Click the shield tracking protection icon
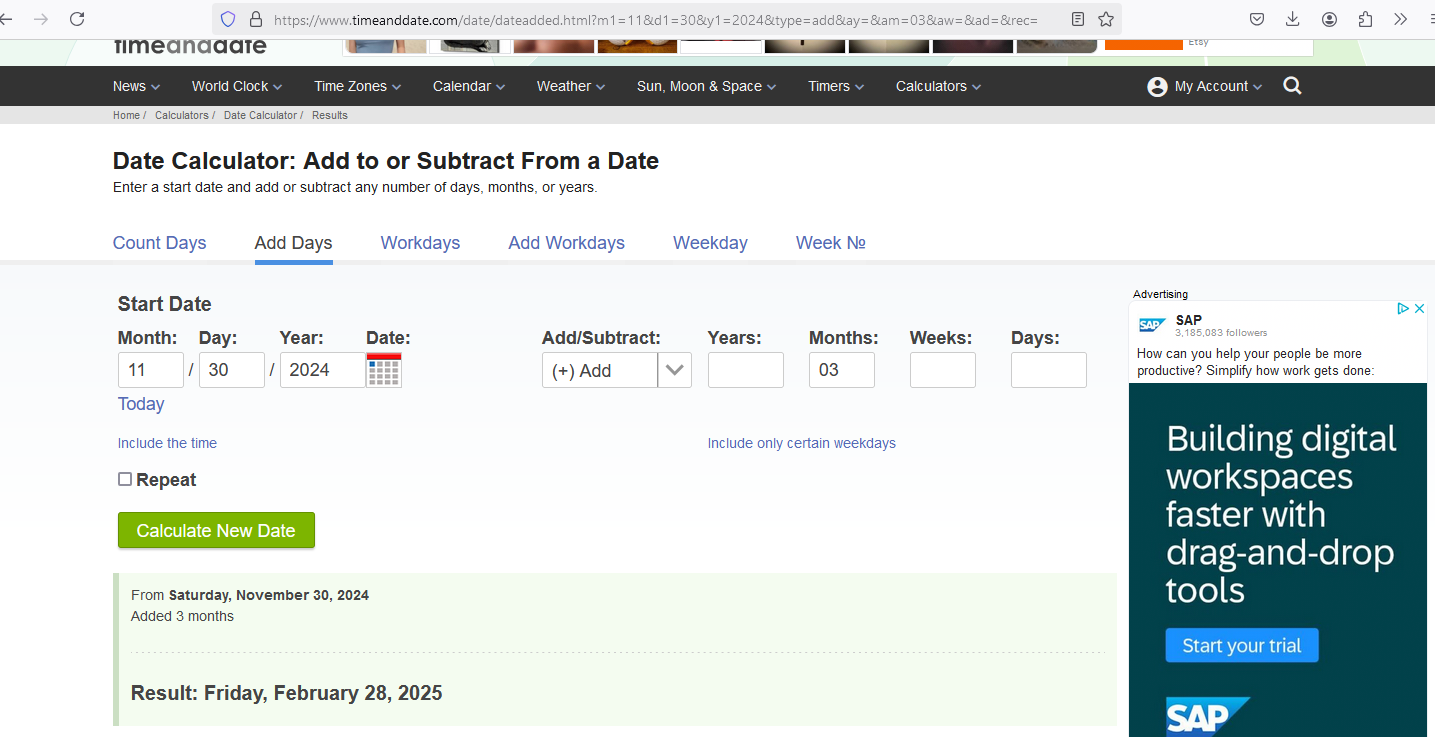Screen dimensions: 1435x737 (228, 19)
